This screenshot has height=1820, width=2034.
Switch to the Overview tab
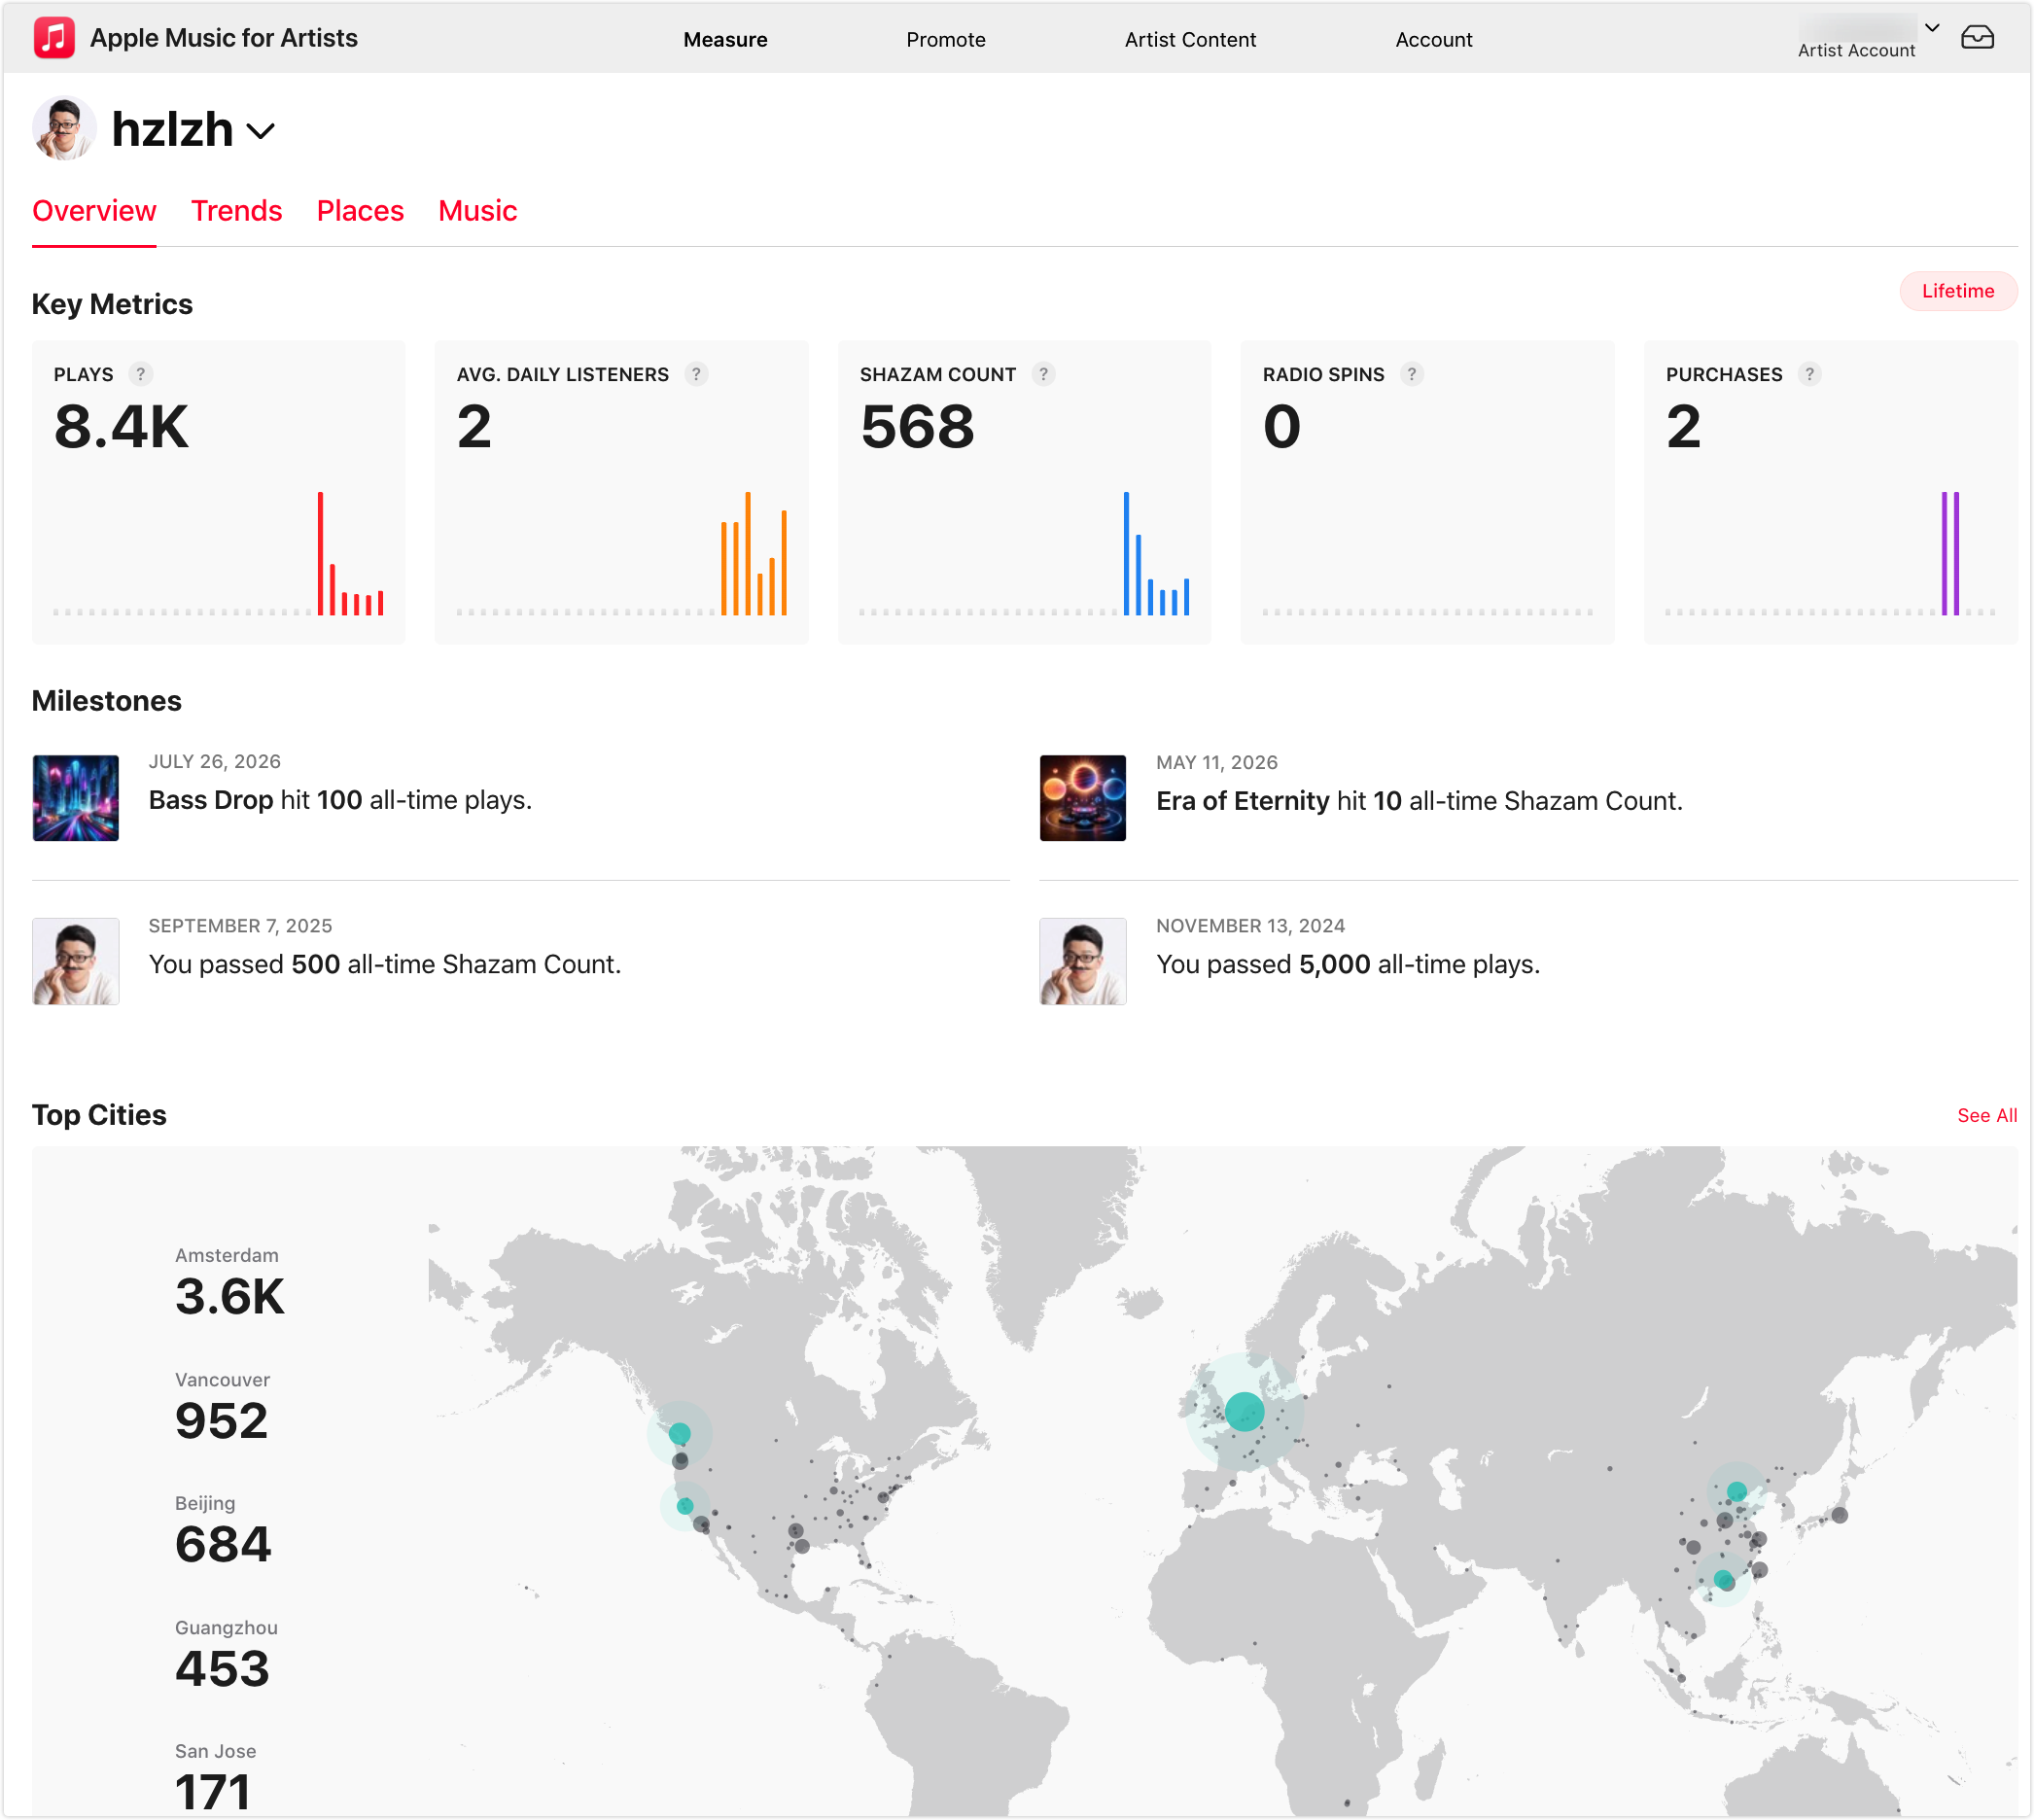pyautogui.click(x=94, y=211)
